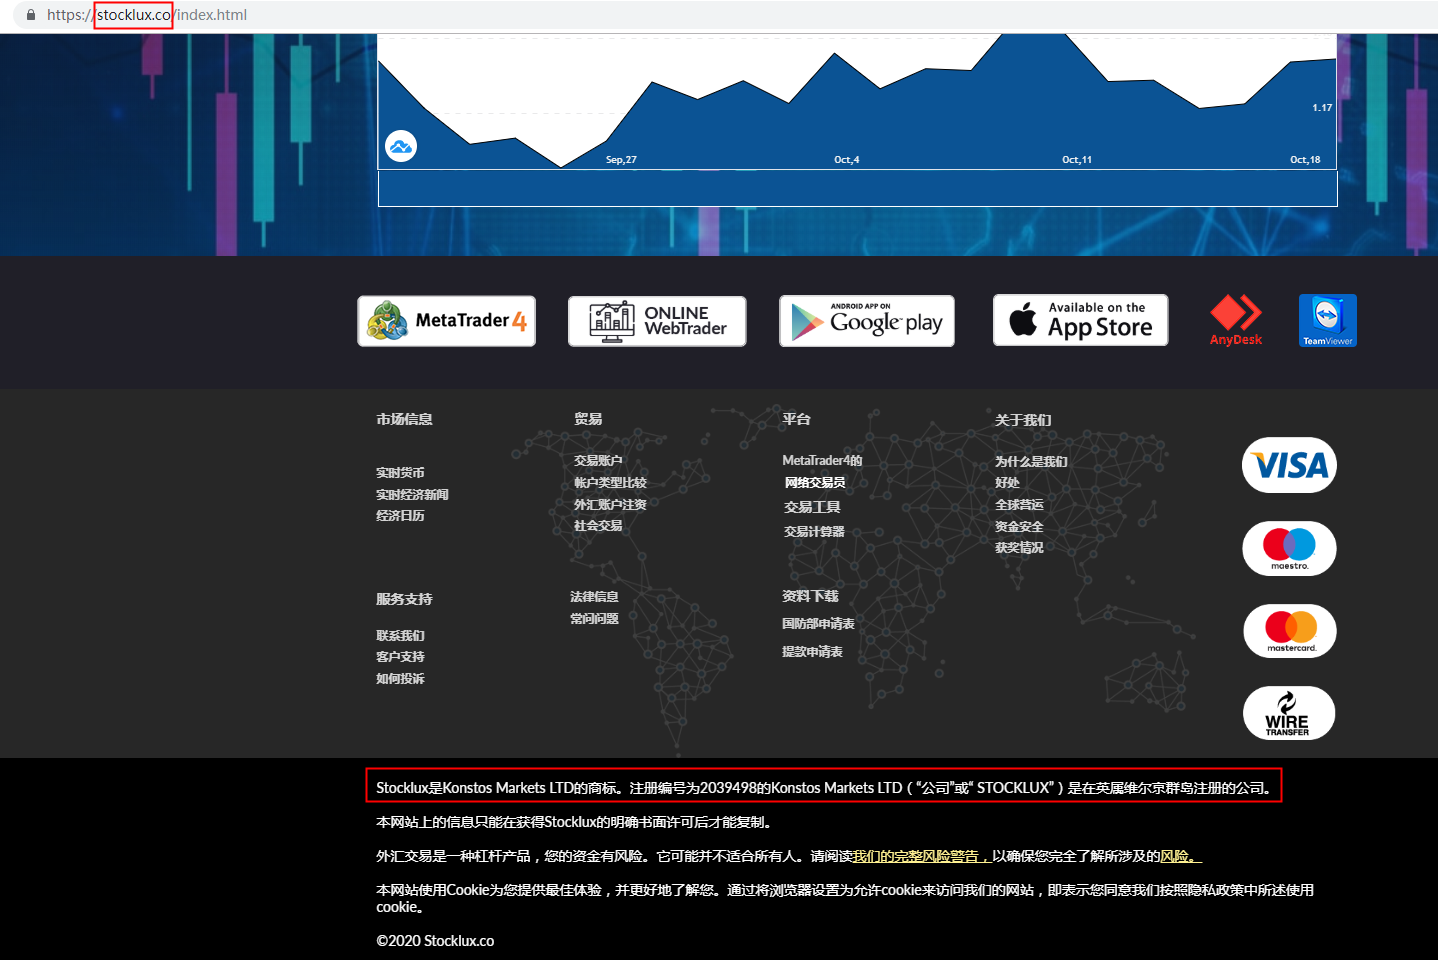Open 常问问题 link
This screenshot has width=1438, height=960.
click(594, 619)
